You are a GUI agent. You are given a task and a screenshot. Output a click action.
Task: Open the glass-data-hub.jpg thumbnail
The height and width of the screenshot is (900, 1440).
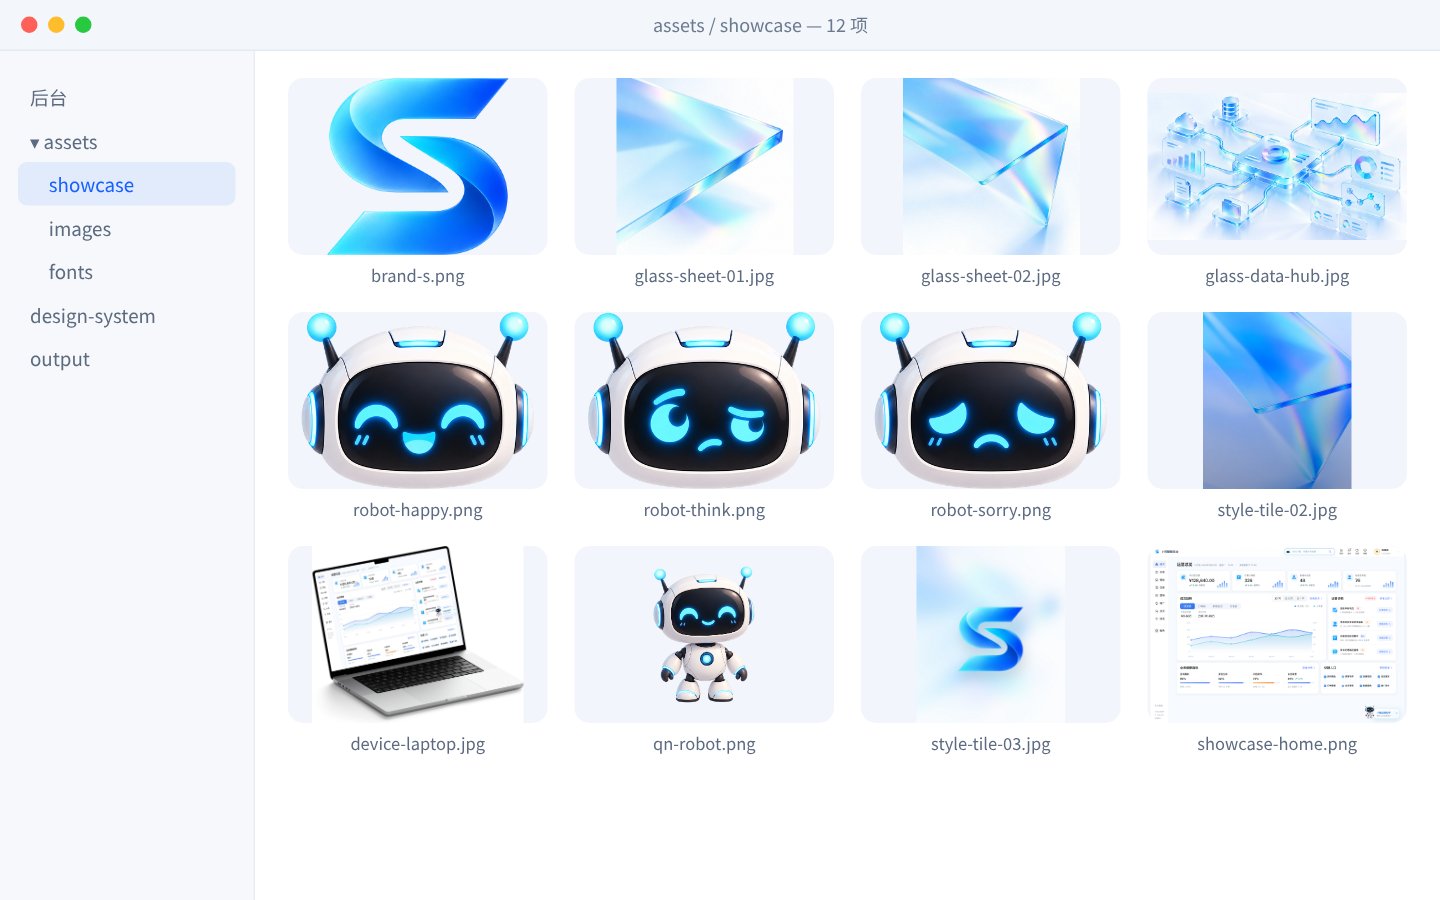pyautogui.click(x=1277, y=166)
